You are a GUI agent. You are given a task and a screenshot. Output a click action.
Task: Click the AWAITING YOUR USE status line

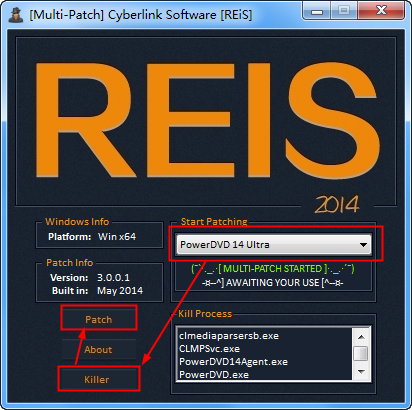(x=273, y=283)
